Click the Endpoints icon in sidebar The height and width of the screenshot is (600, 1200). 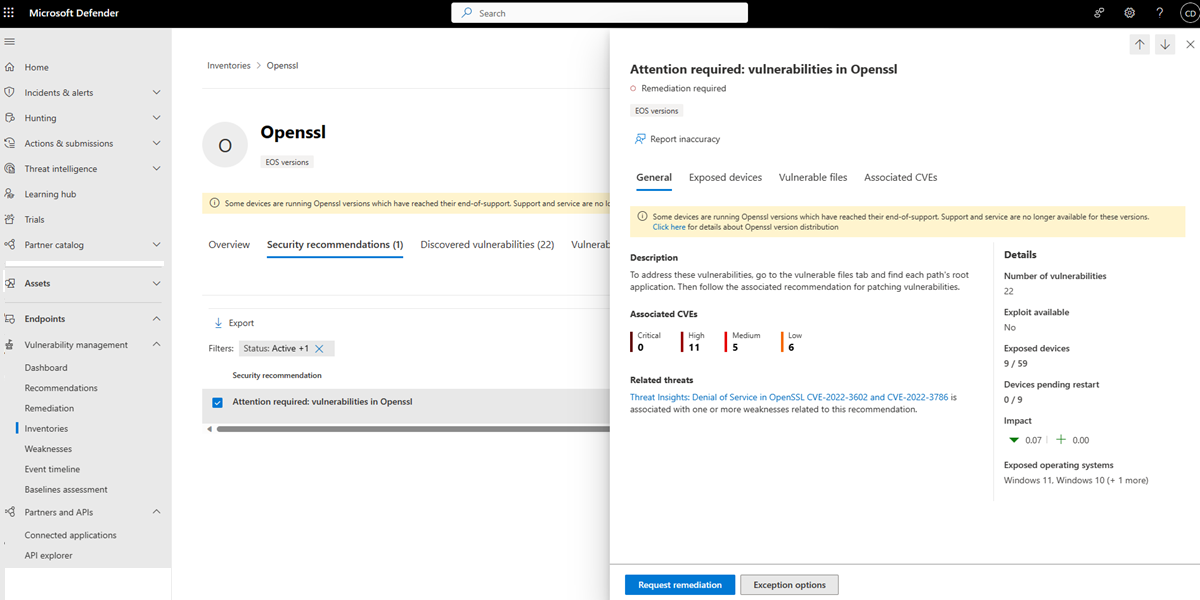[10, 319]
